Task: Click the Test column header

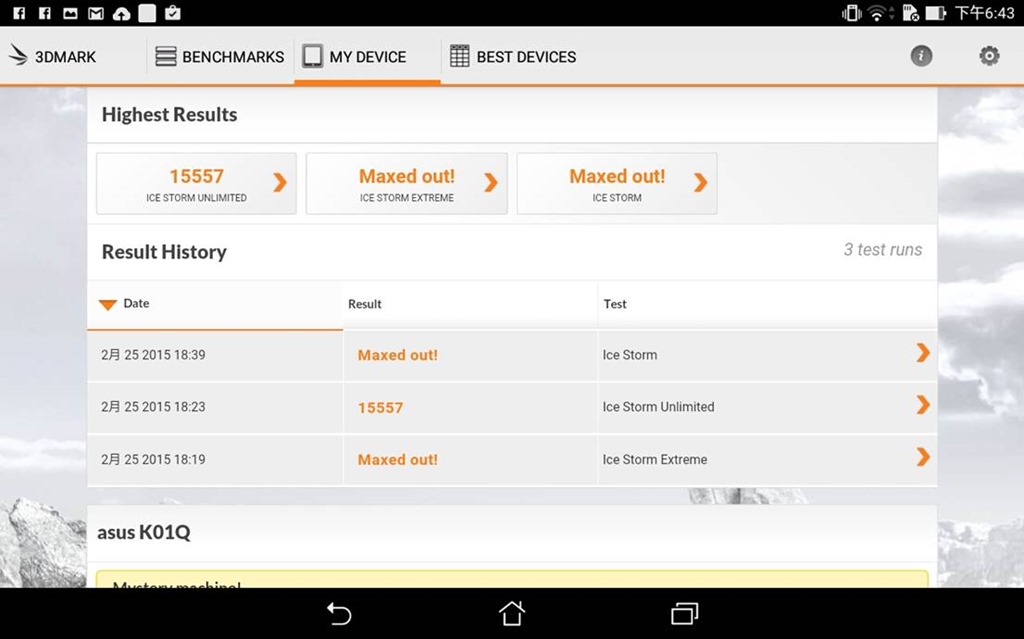Action: pyautogui.click(x=767, y=304)
